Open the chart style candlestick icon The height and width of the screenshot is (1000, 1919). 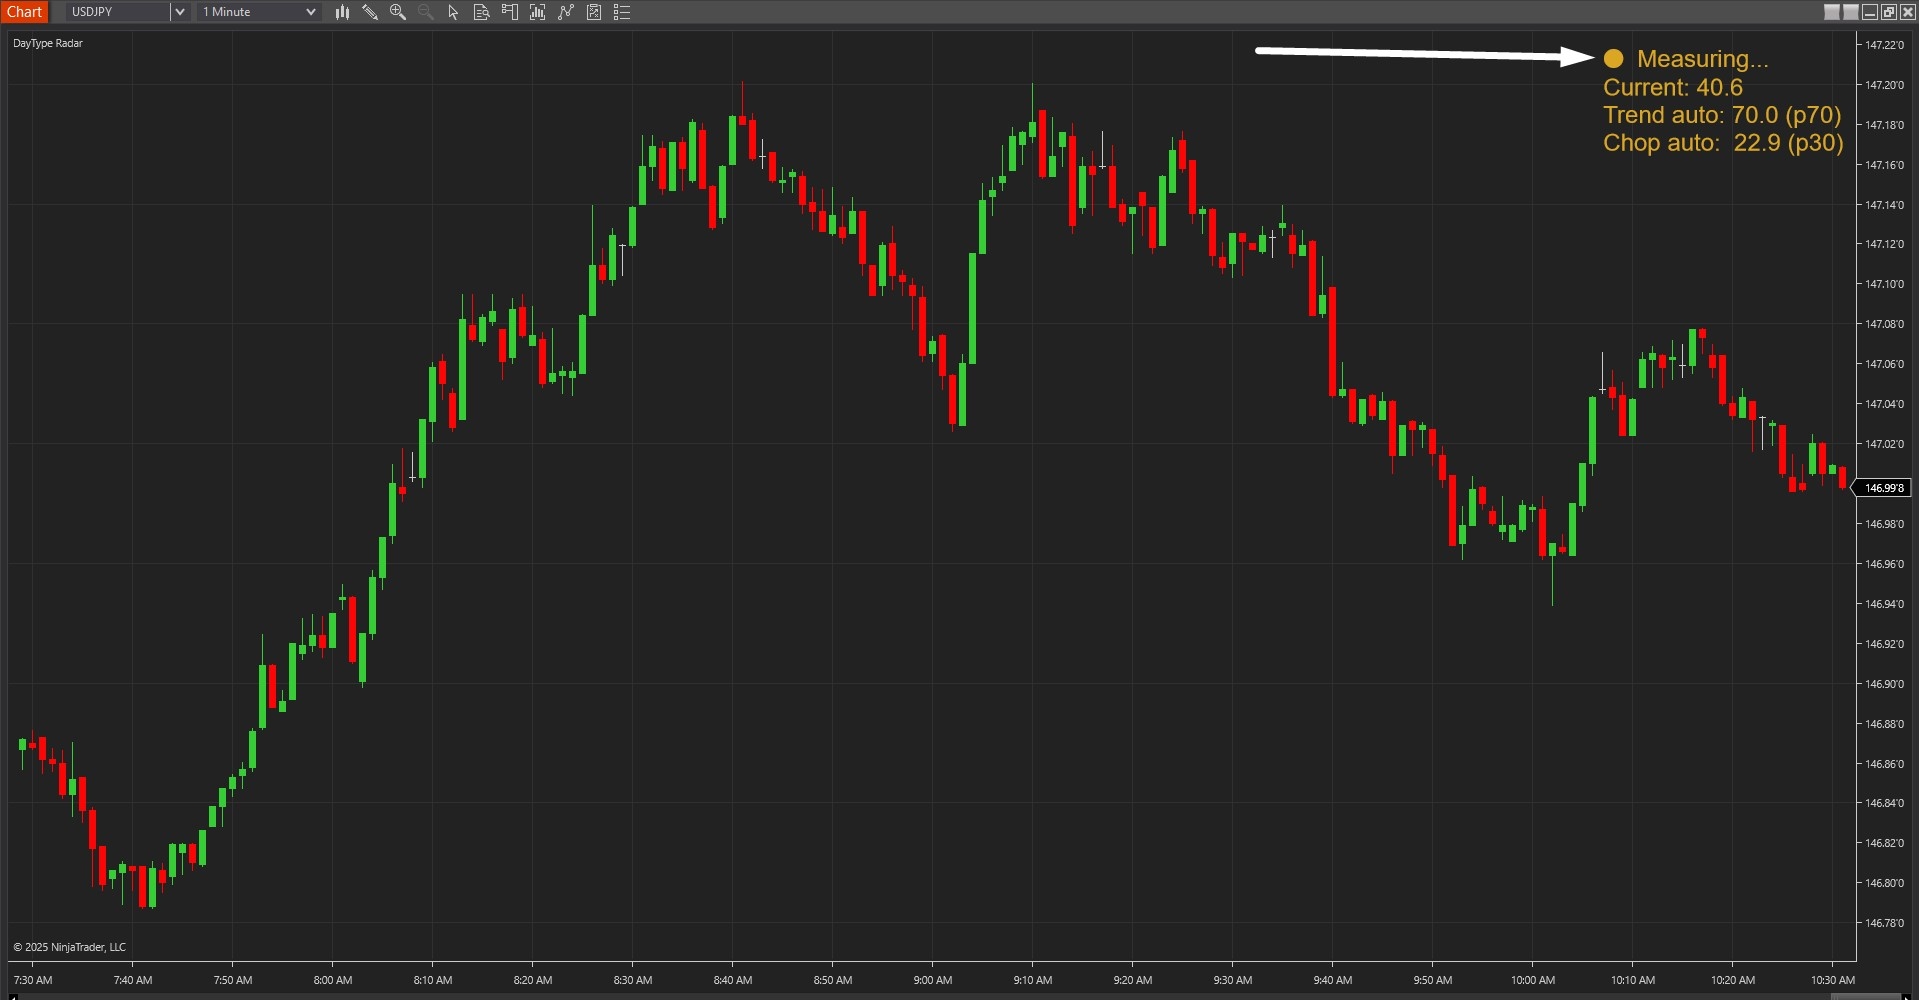coord(343,12)
